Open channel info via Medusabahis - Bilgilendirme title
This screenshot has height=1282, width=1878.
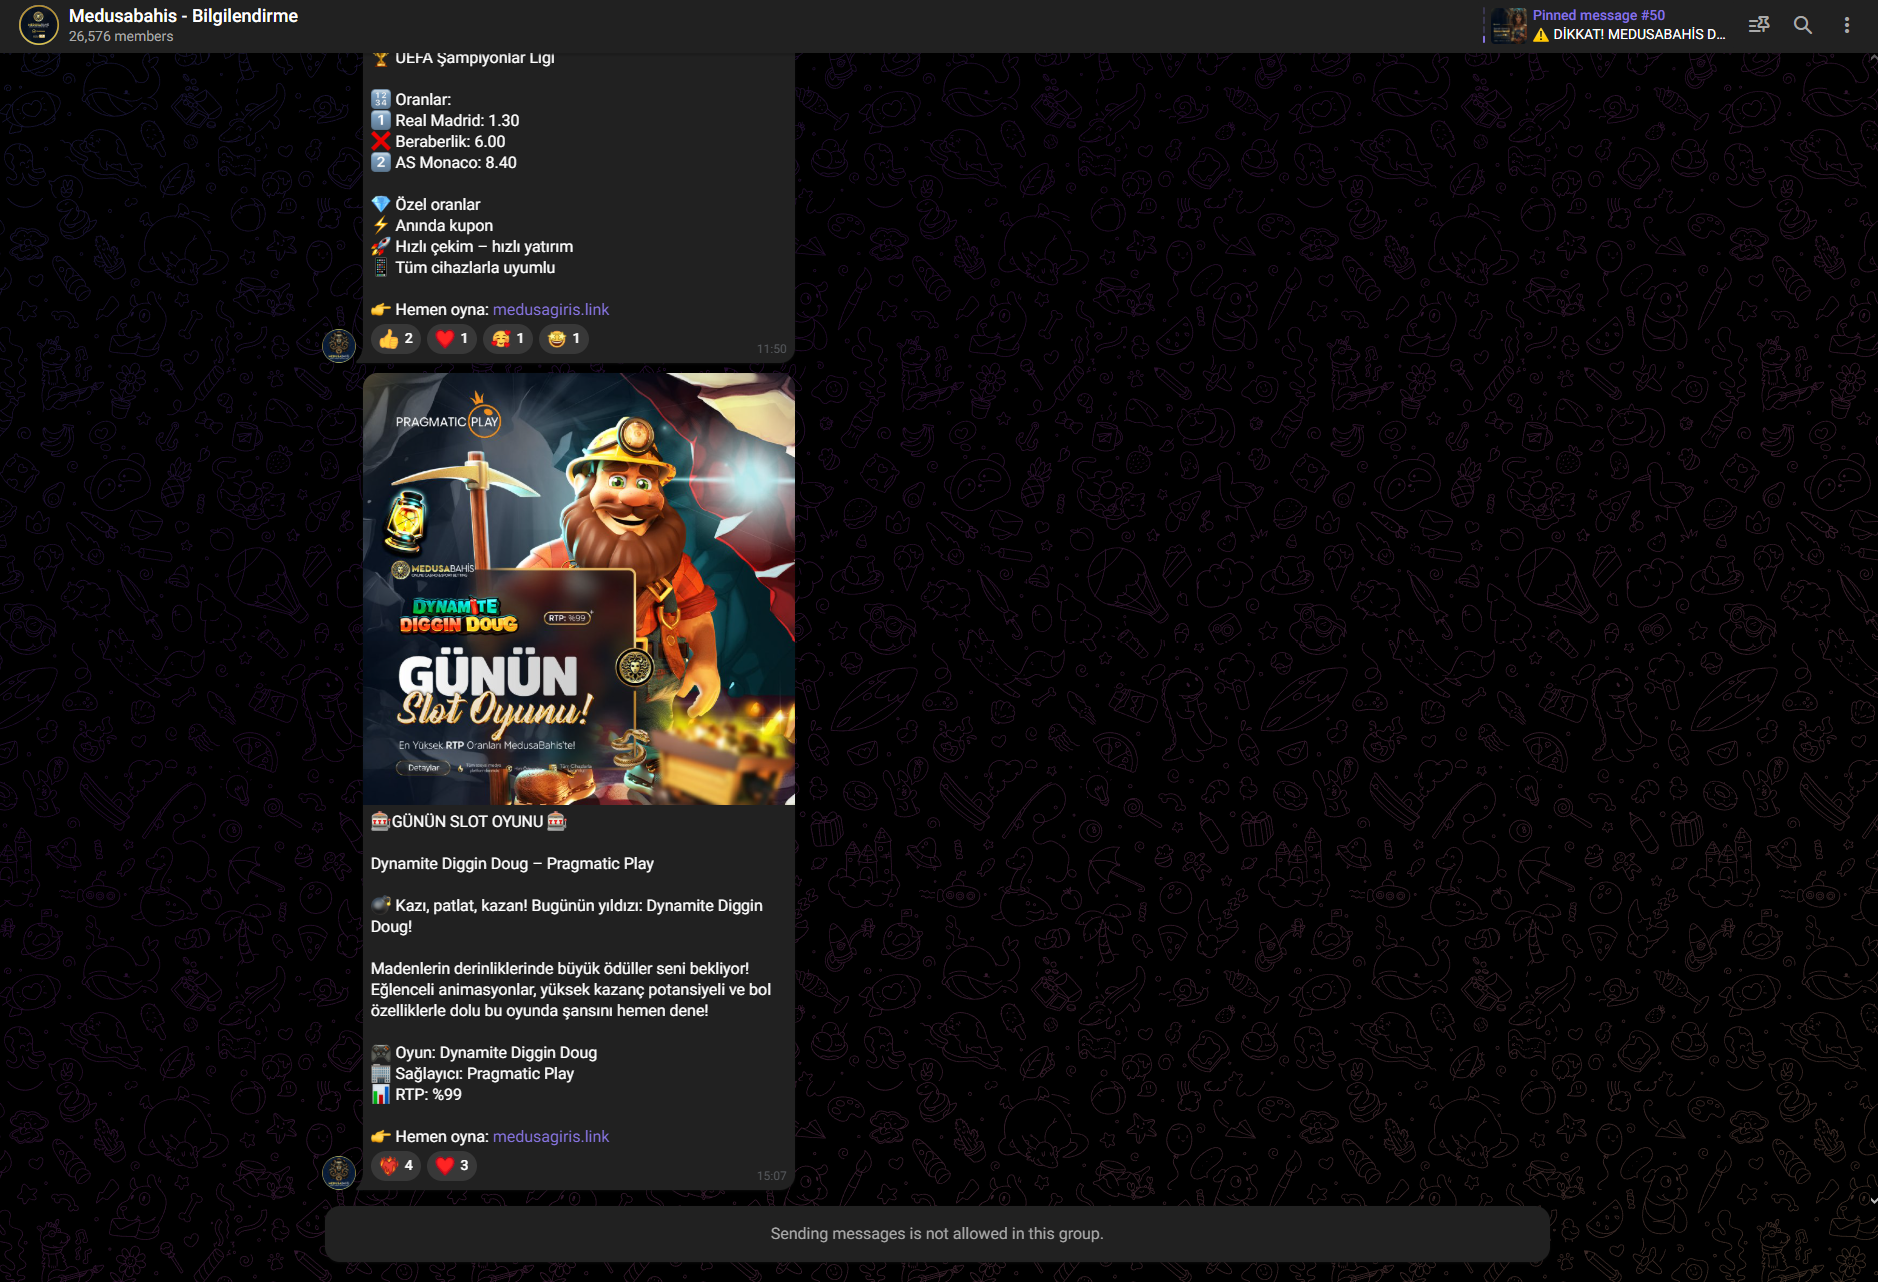point(183,16)
